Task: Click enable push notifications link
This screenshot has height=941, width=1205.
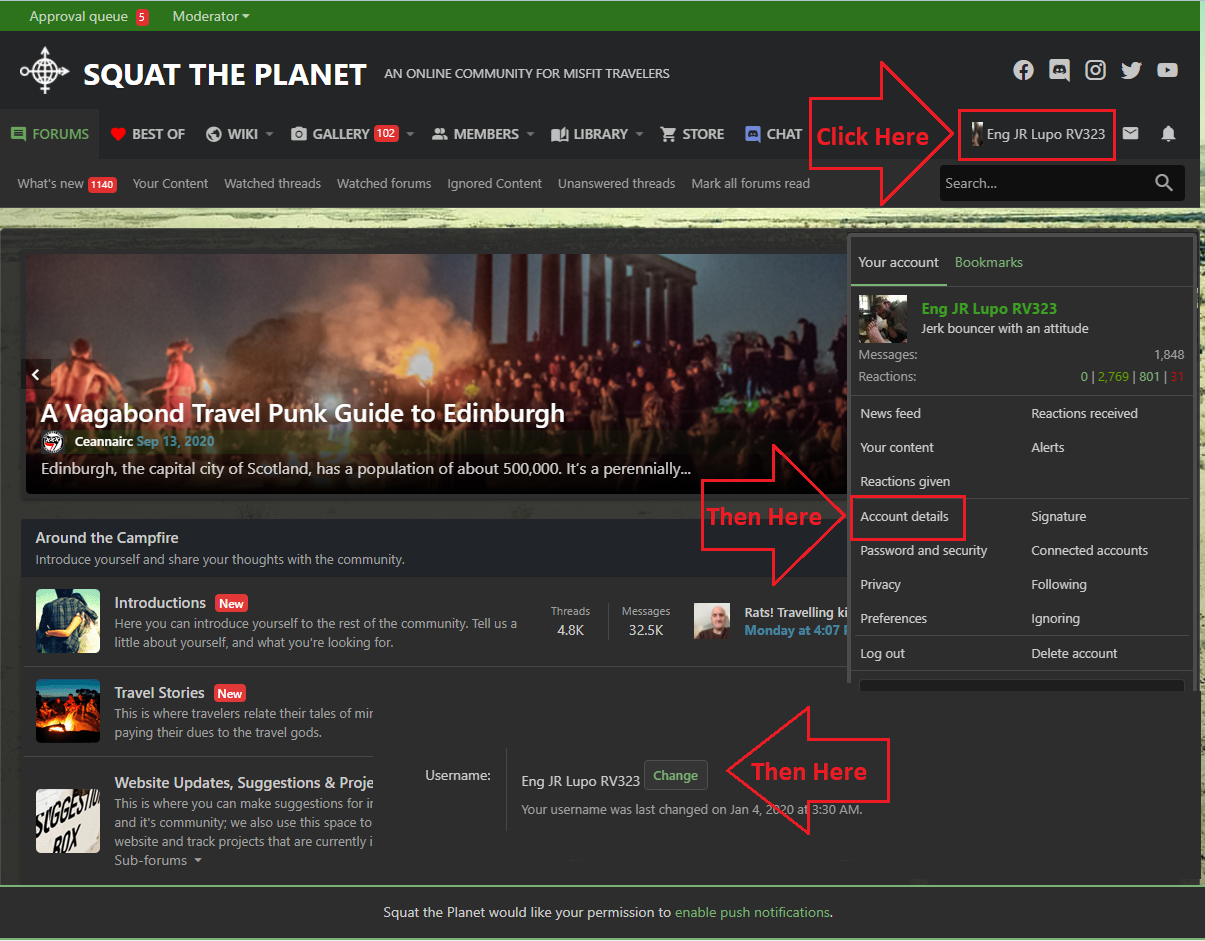Action: point(752,912)
